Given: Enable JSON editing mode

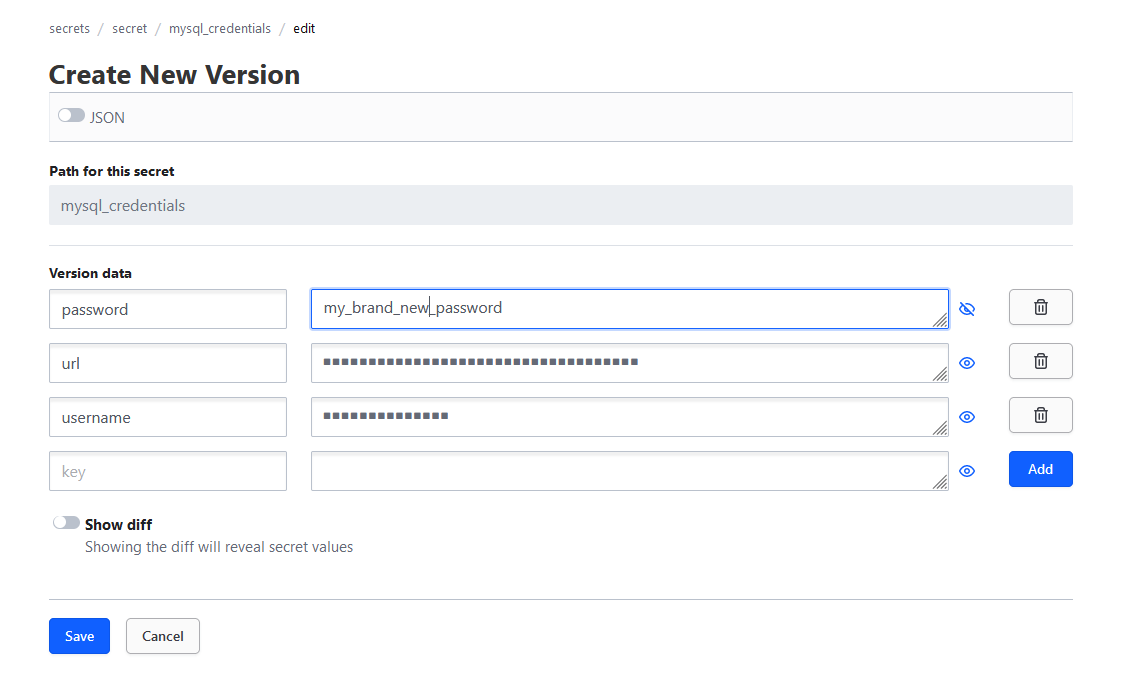Looking at the screenshot, I should (70, 115).
